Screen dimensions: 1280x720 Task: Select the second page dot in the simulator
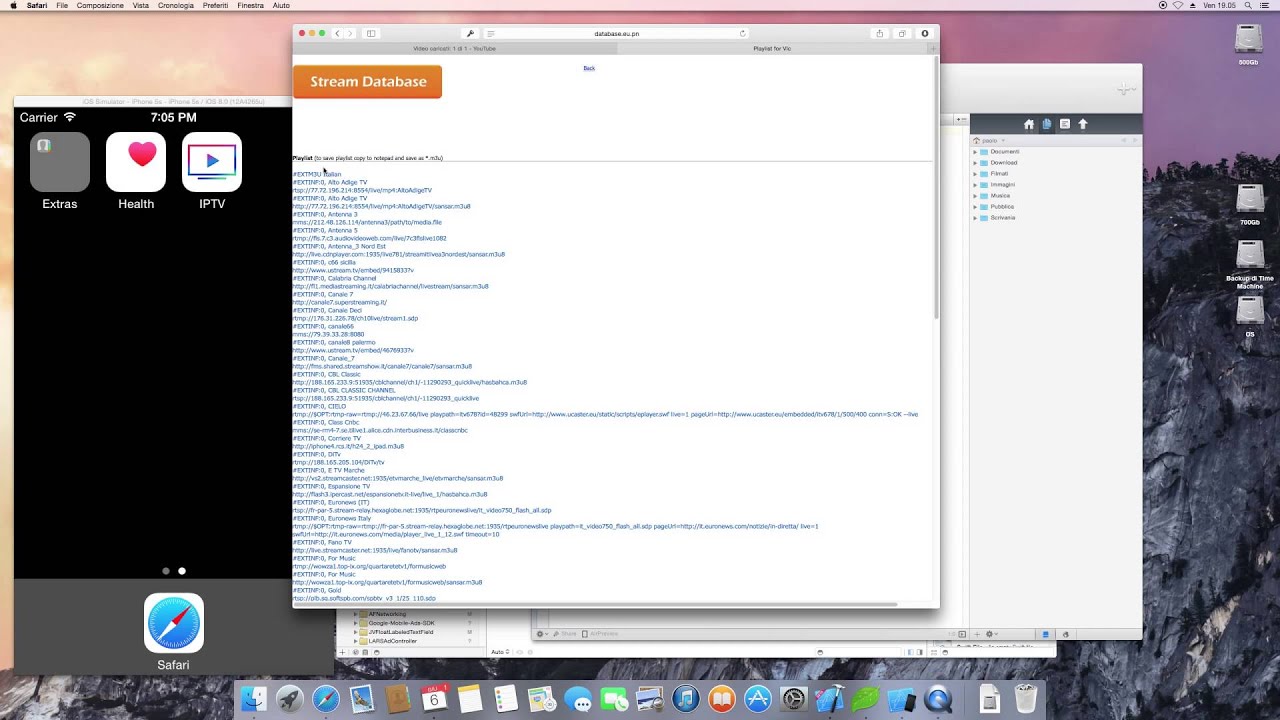coord(182,571)
